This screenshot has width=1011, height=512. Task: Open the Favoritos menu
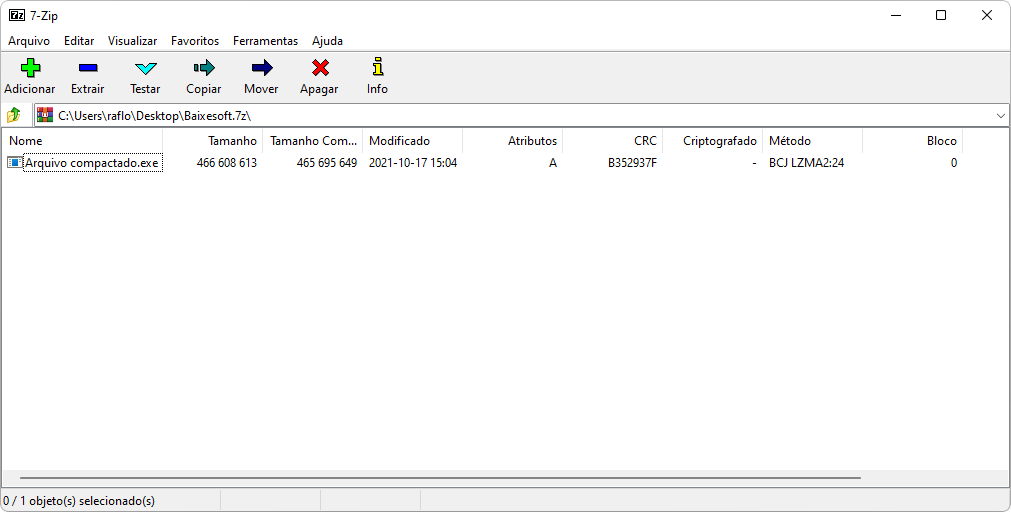pyautogui.click(x=195, y=41)
